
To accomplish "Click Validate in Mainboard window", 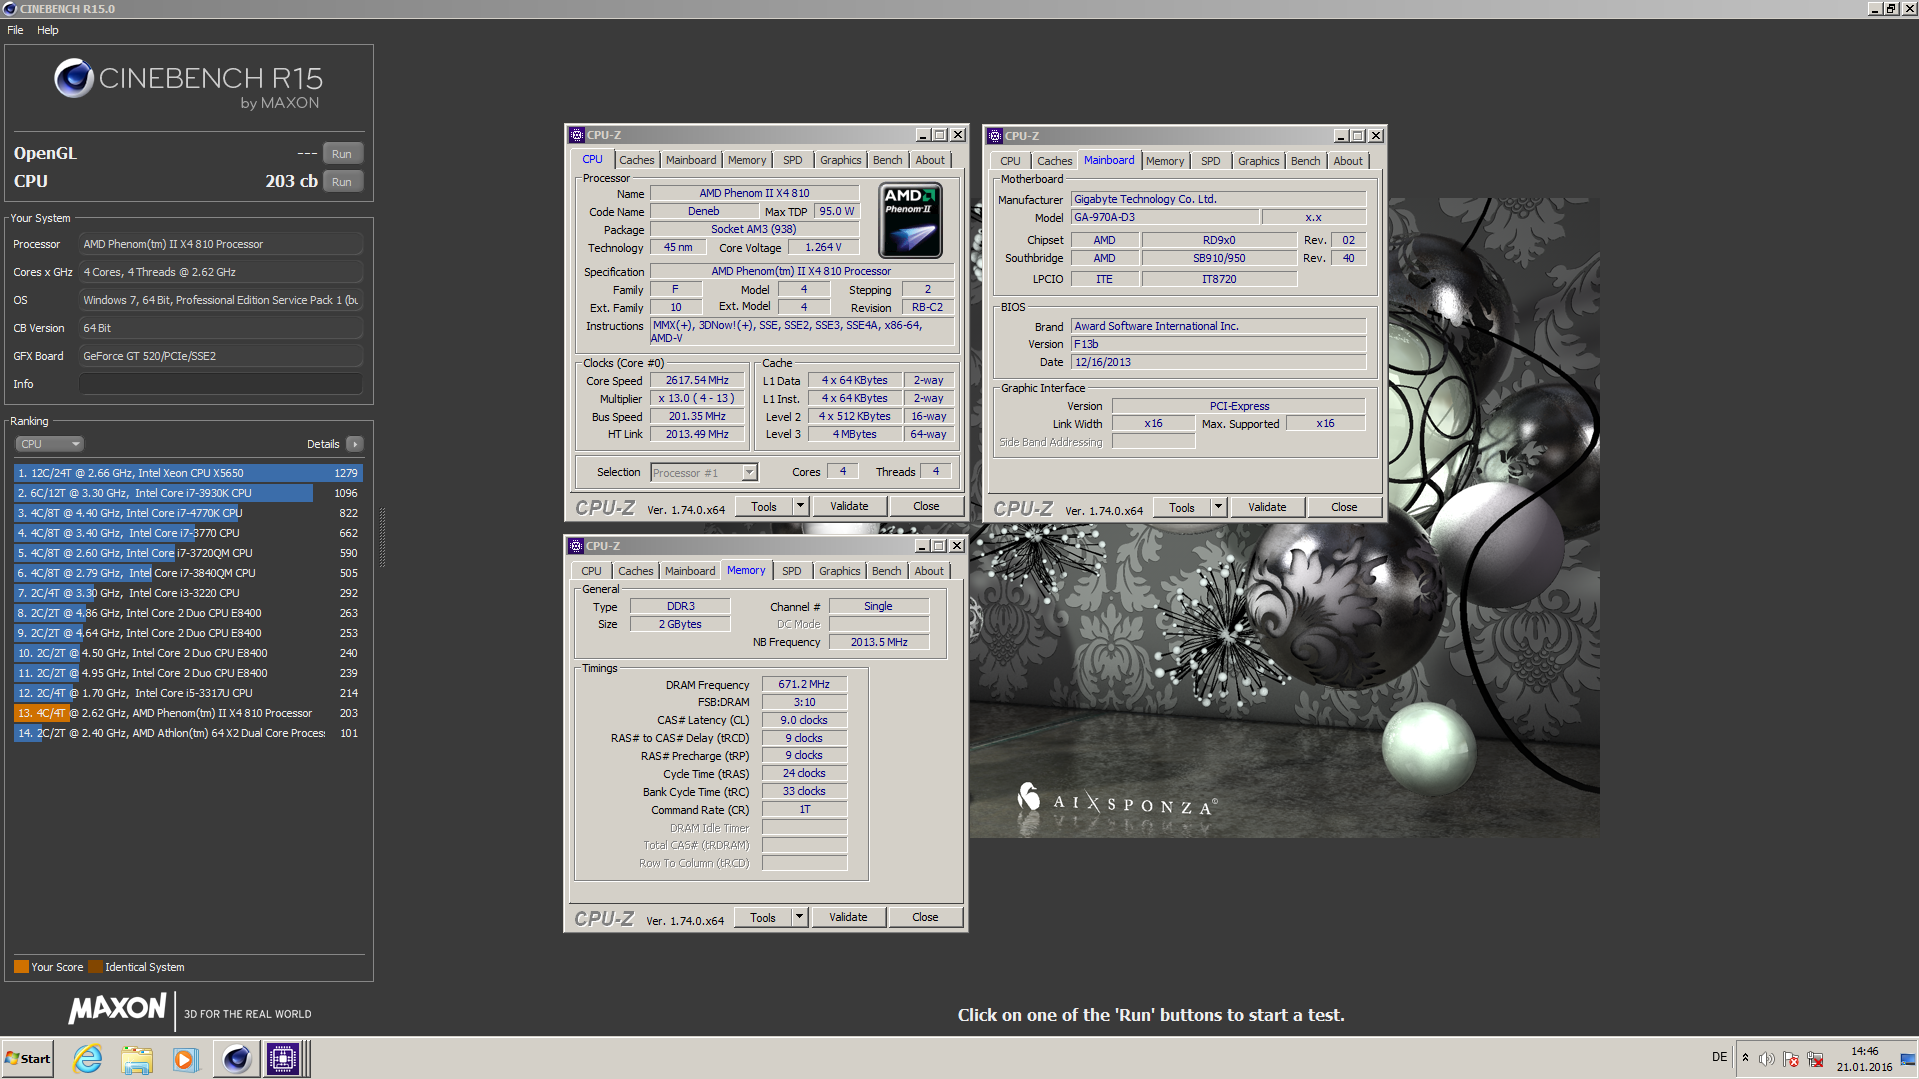I will tap(1267, 508).
